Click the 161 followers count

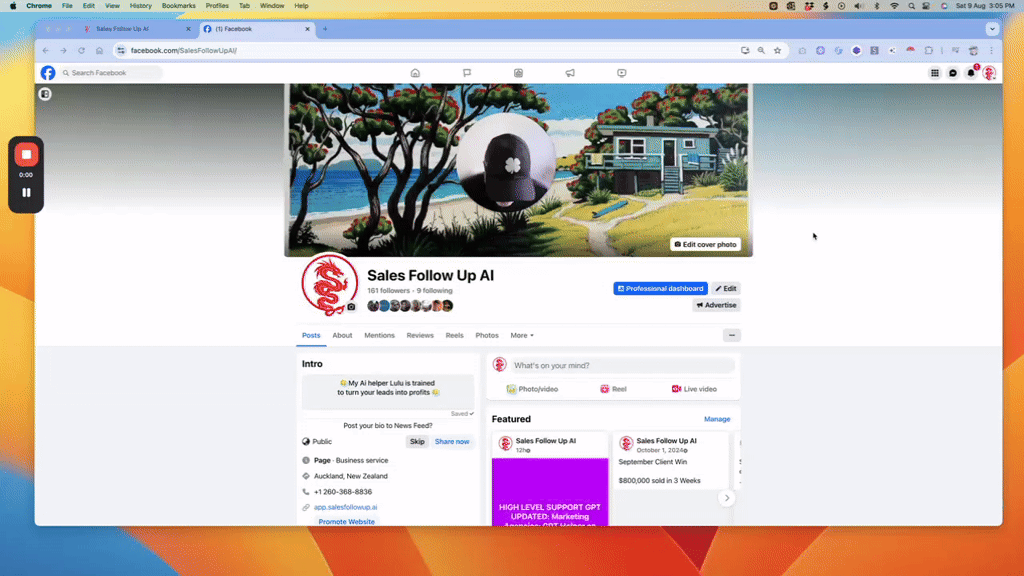coord(388,291)
